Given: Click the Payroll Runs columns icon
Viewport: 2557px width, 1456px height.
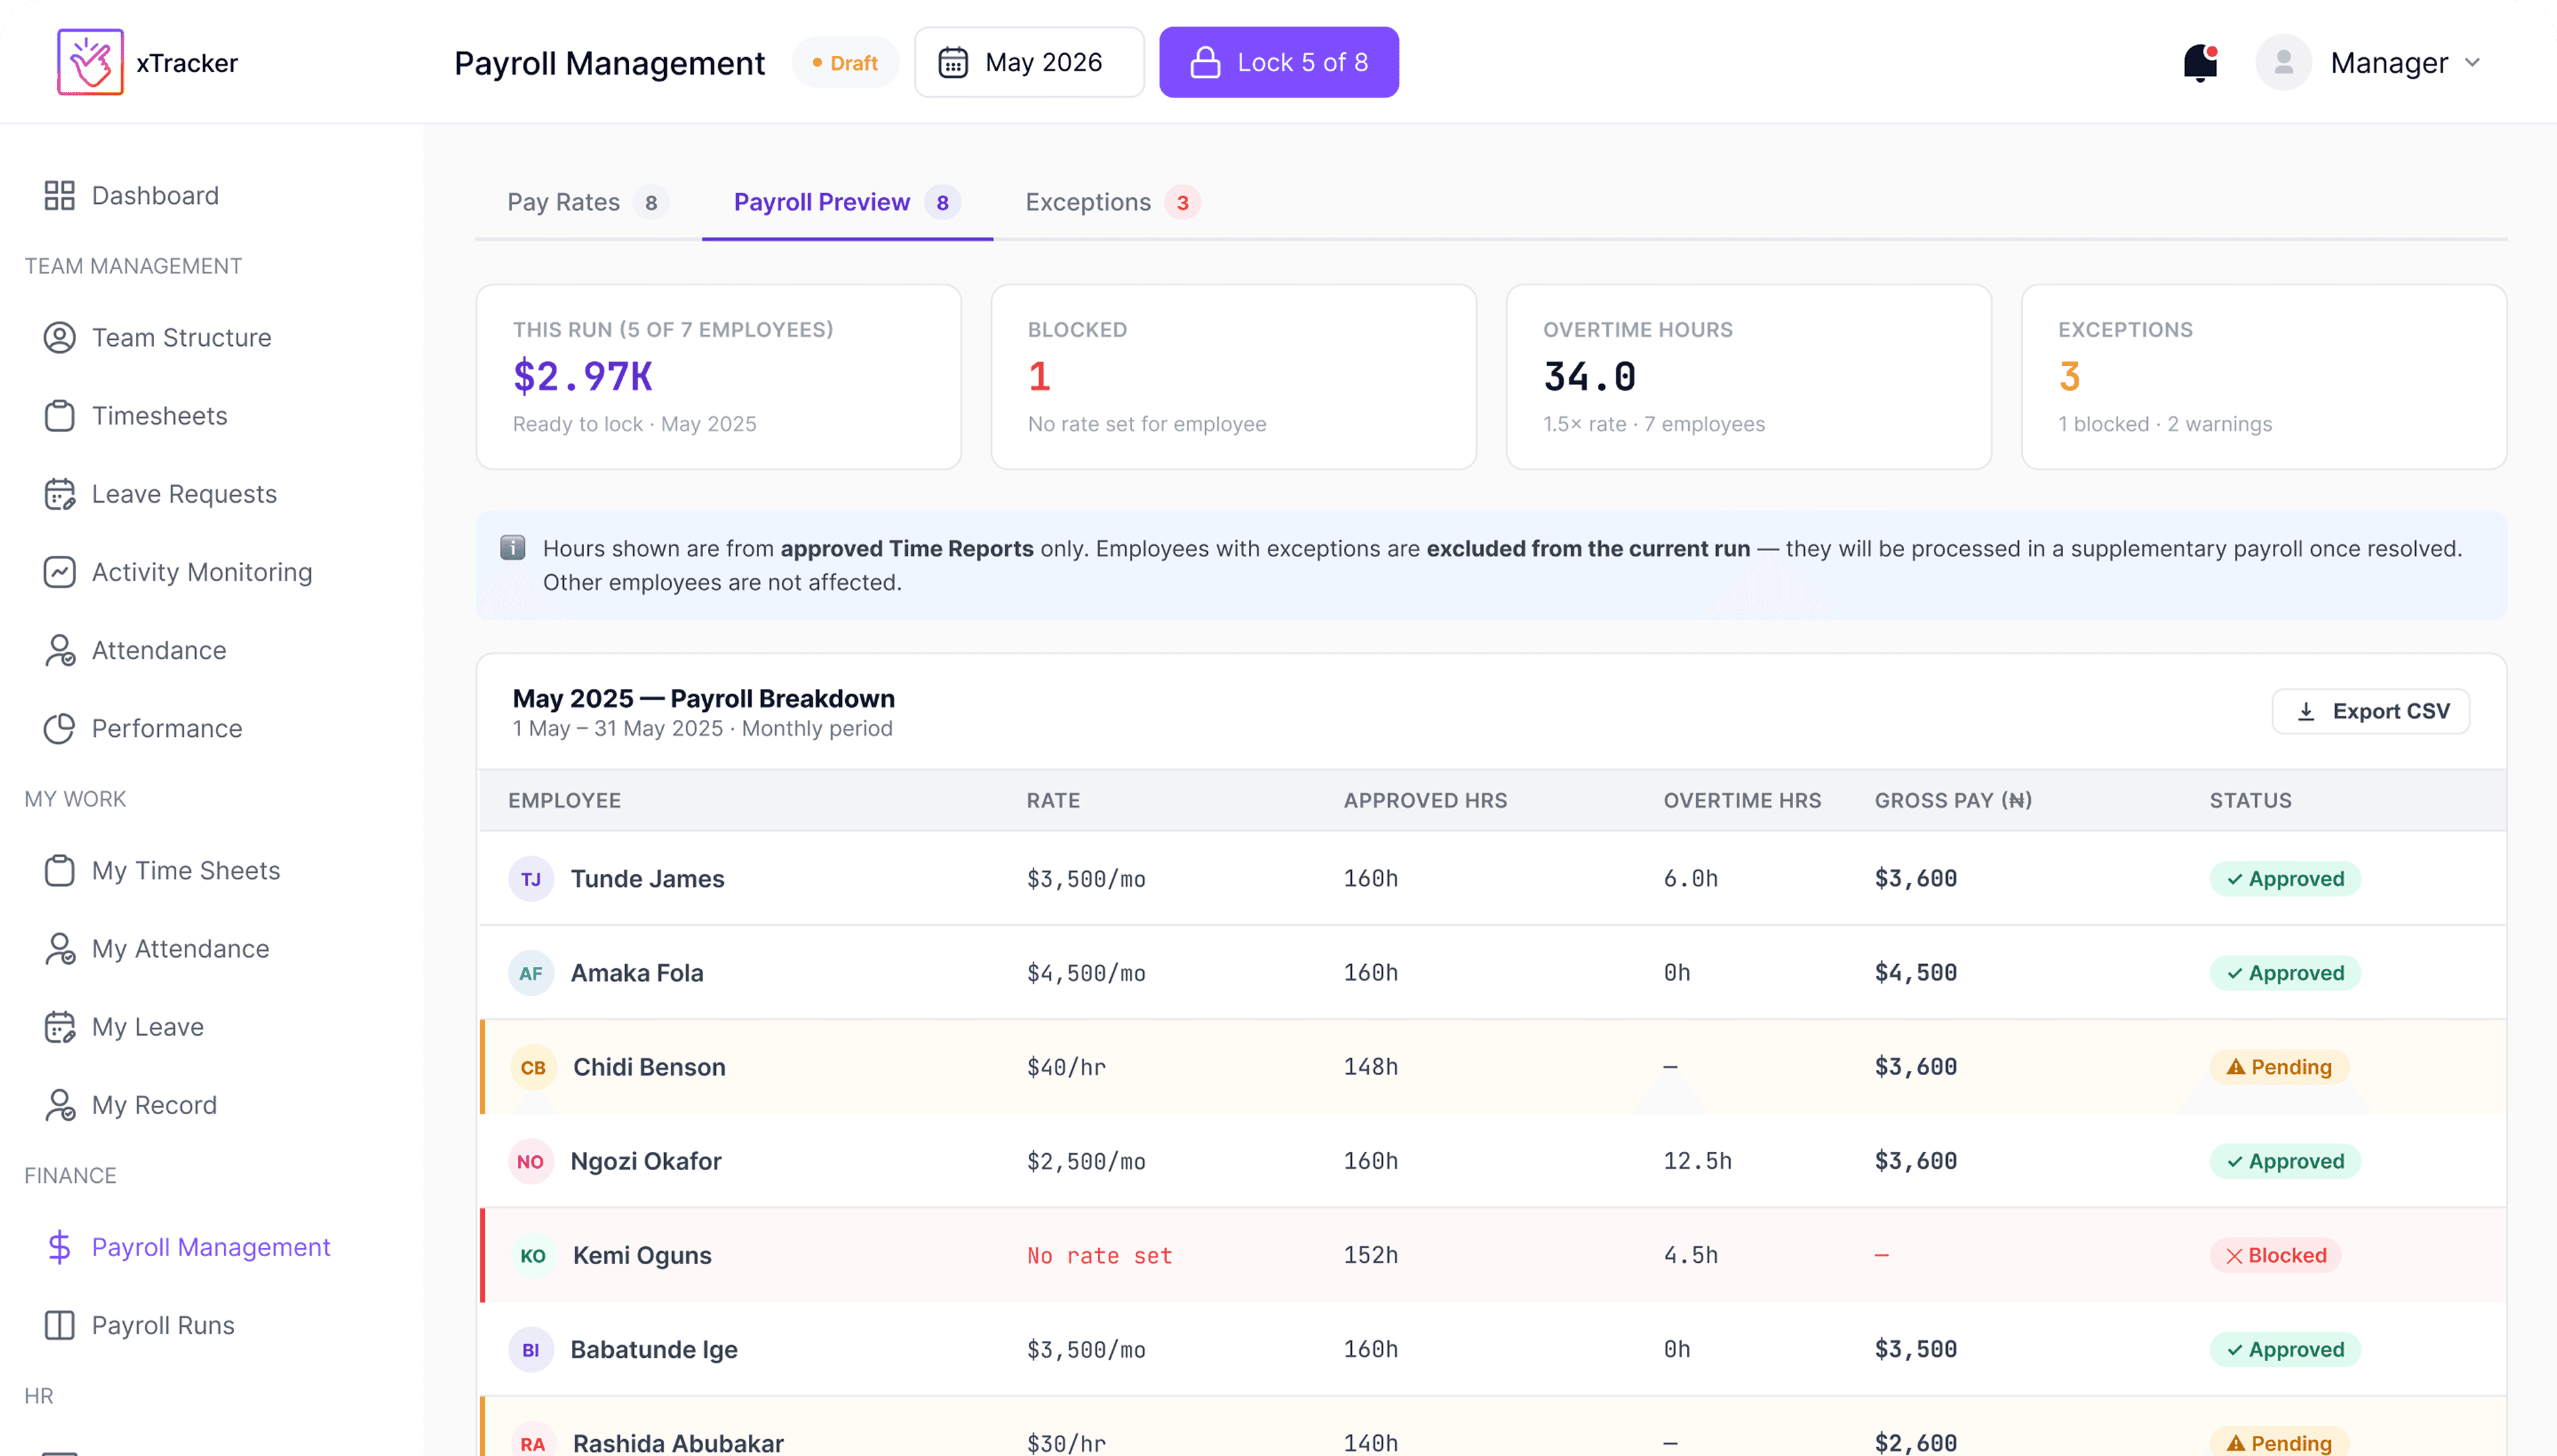Looking at the screenshot, I should (x=59, y=1325).
